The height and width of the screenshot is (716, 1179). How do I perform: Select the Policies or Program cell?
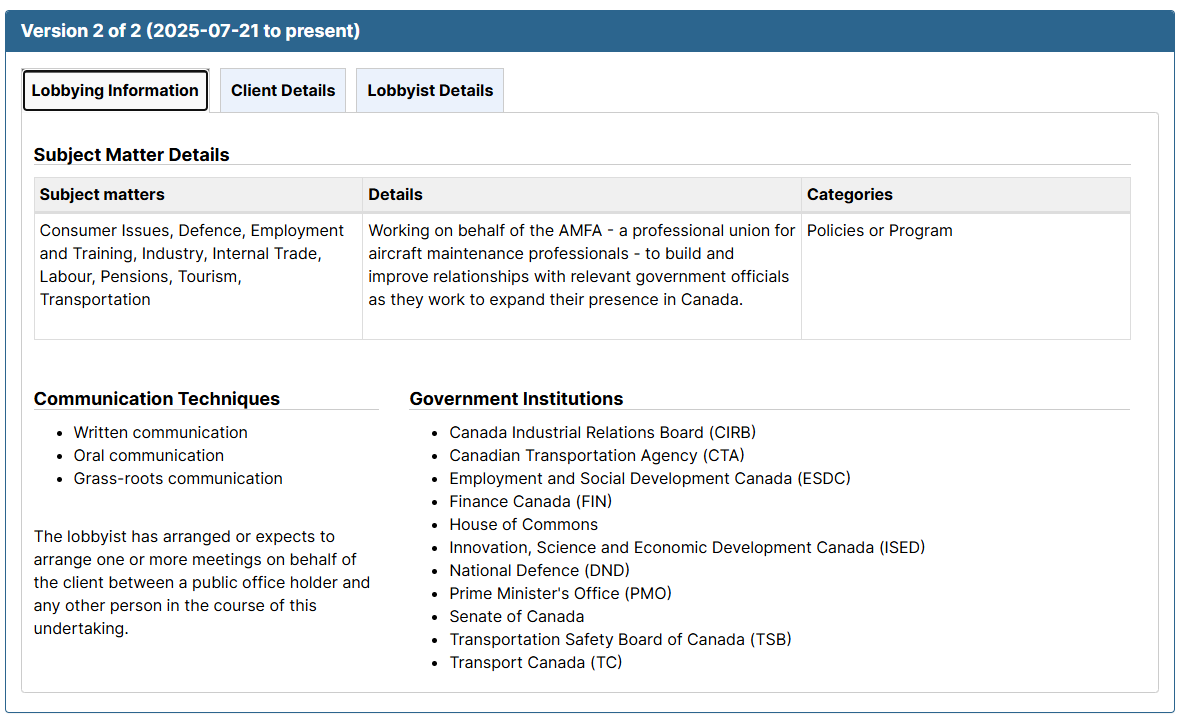pos(965,276)
